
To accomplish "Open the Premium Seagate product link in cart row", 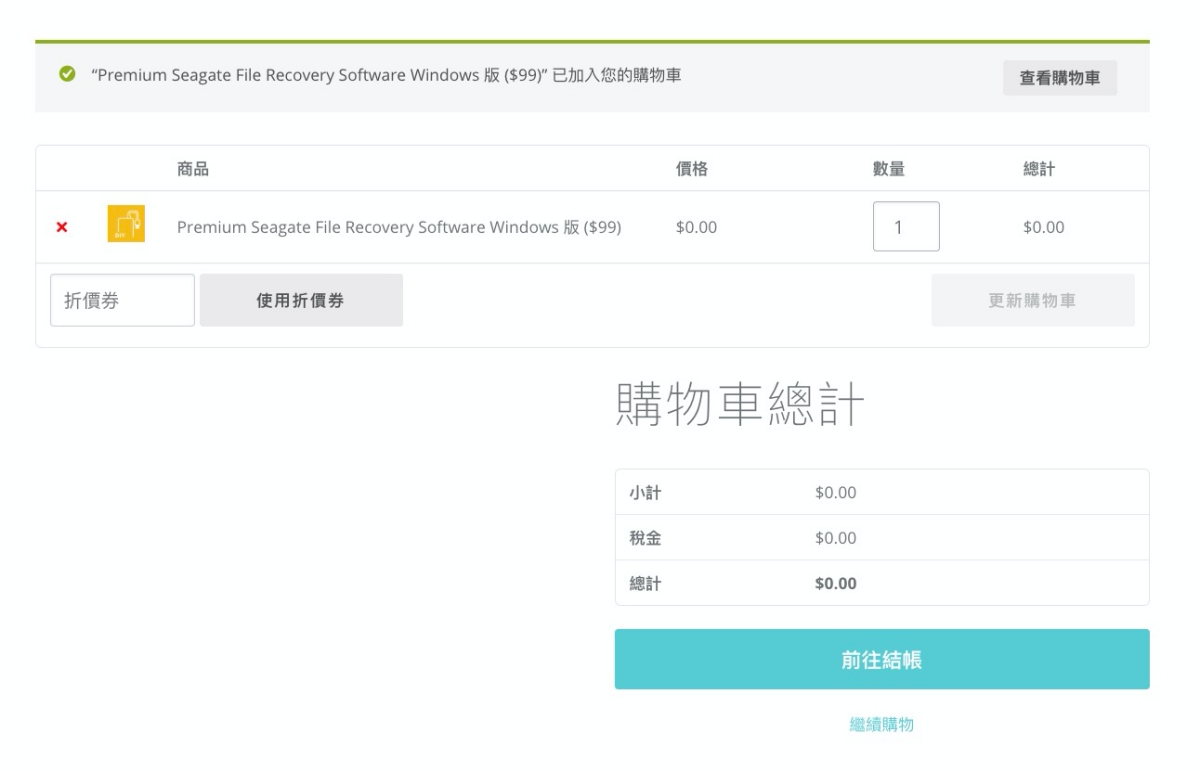I will [x=399, y=227].
